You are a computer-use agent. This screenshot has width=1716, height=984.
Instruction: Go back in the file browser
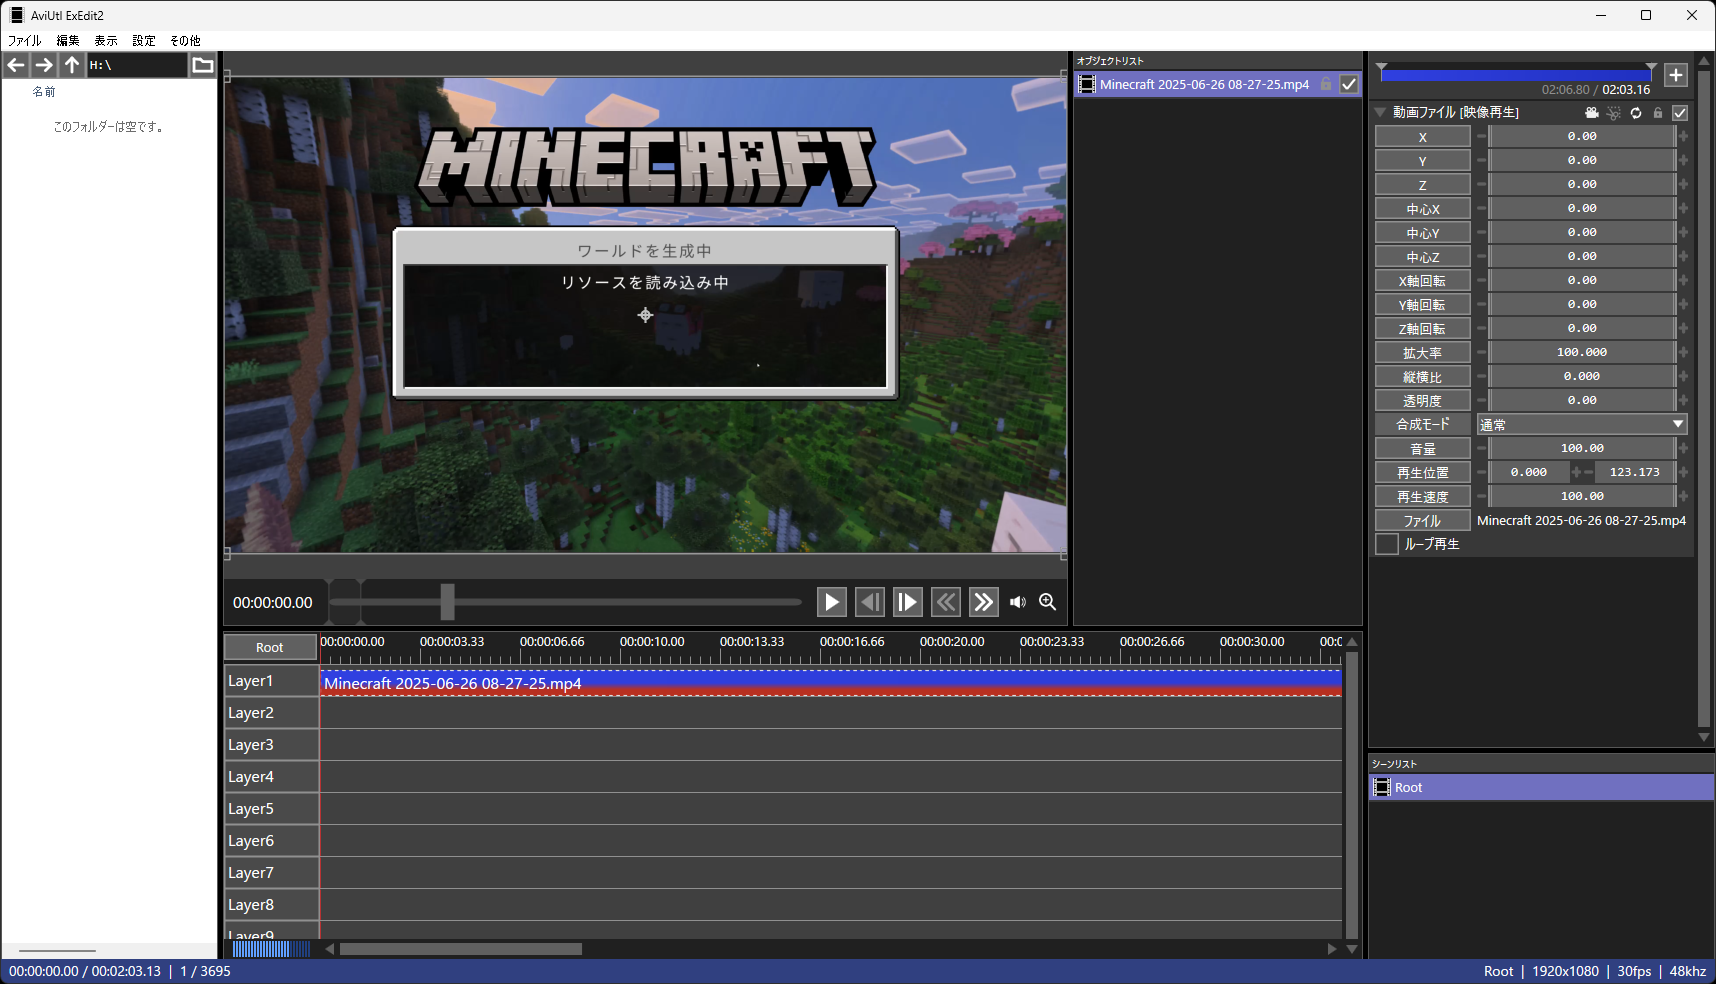click(x=16, y=65)
